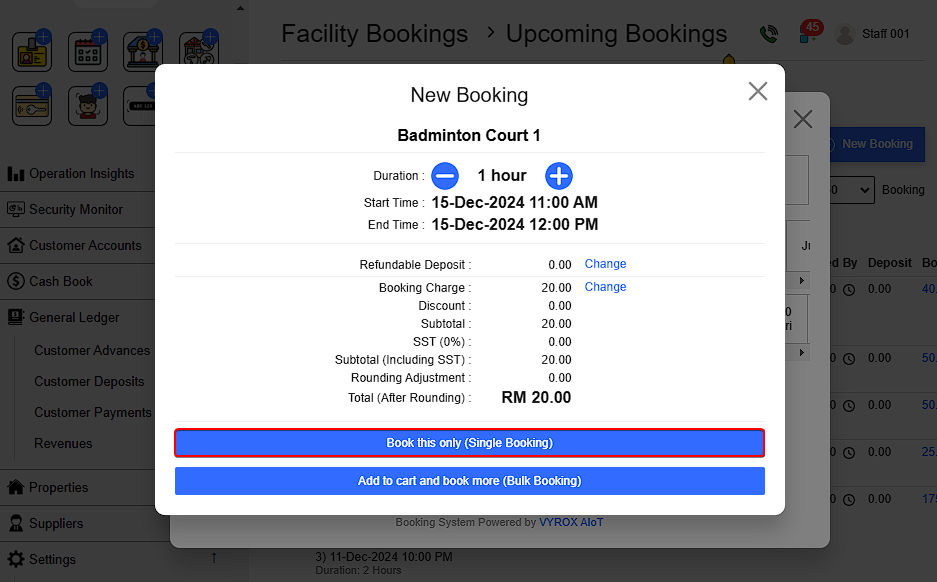Open Operation Insights menu

pos(81,174)
